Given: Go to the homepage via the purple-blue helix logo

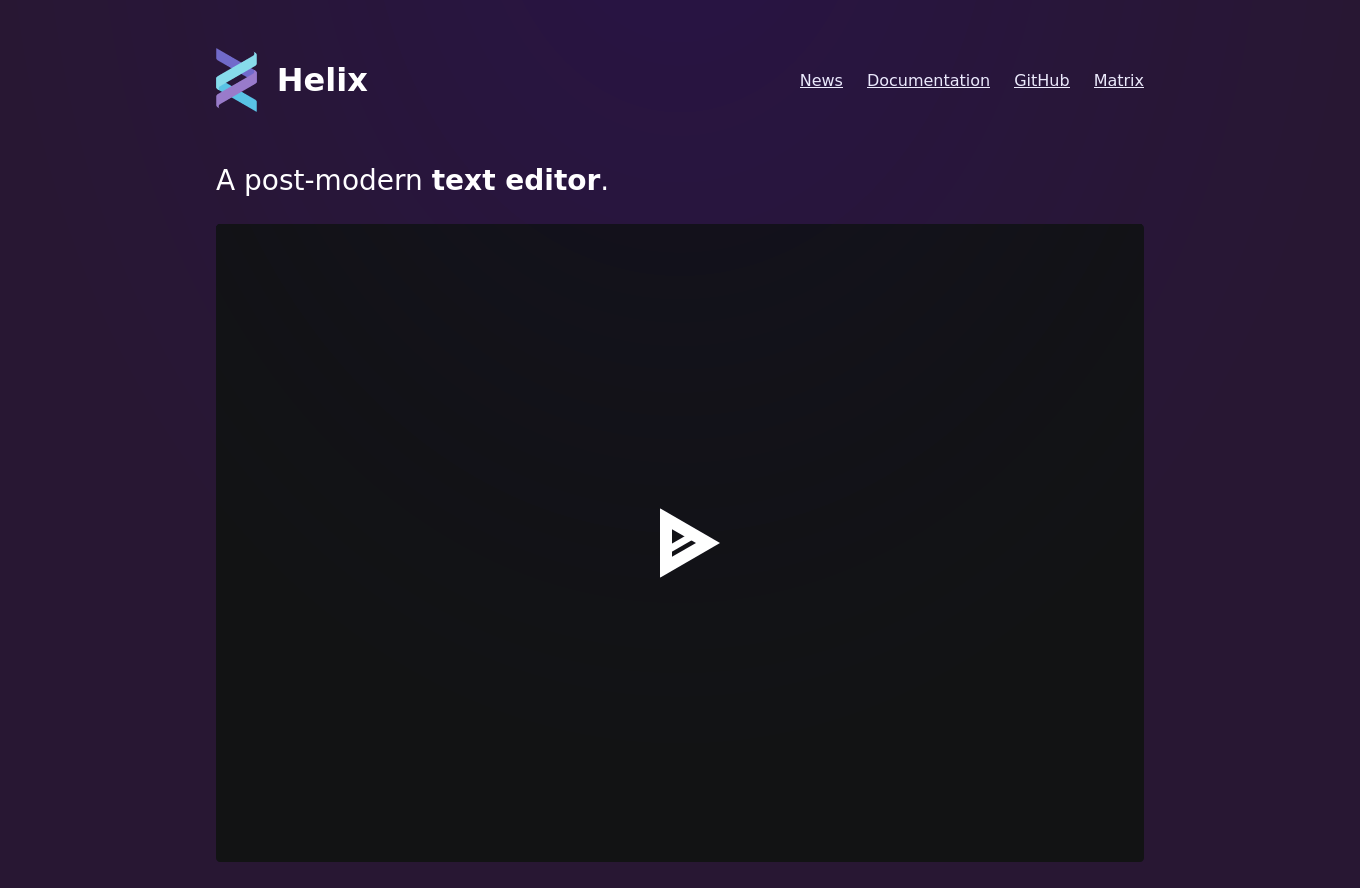Looking at the screenshot, I should coord(236,80).
